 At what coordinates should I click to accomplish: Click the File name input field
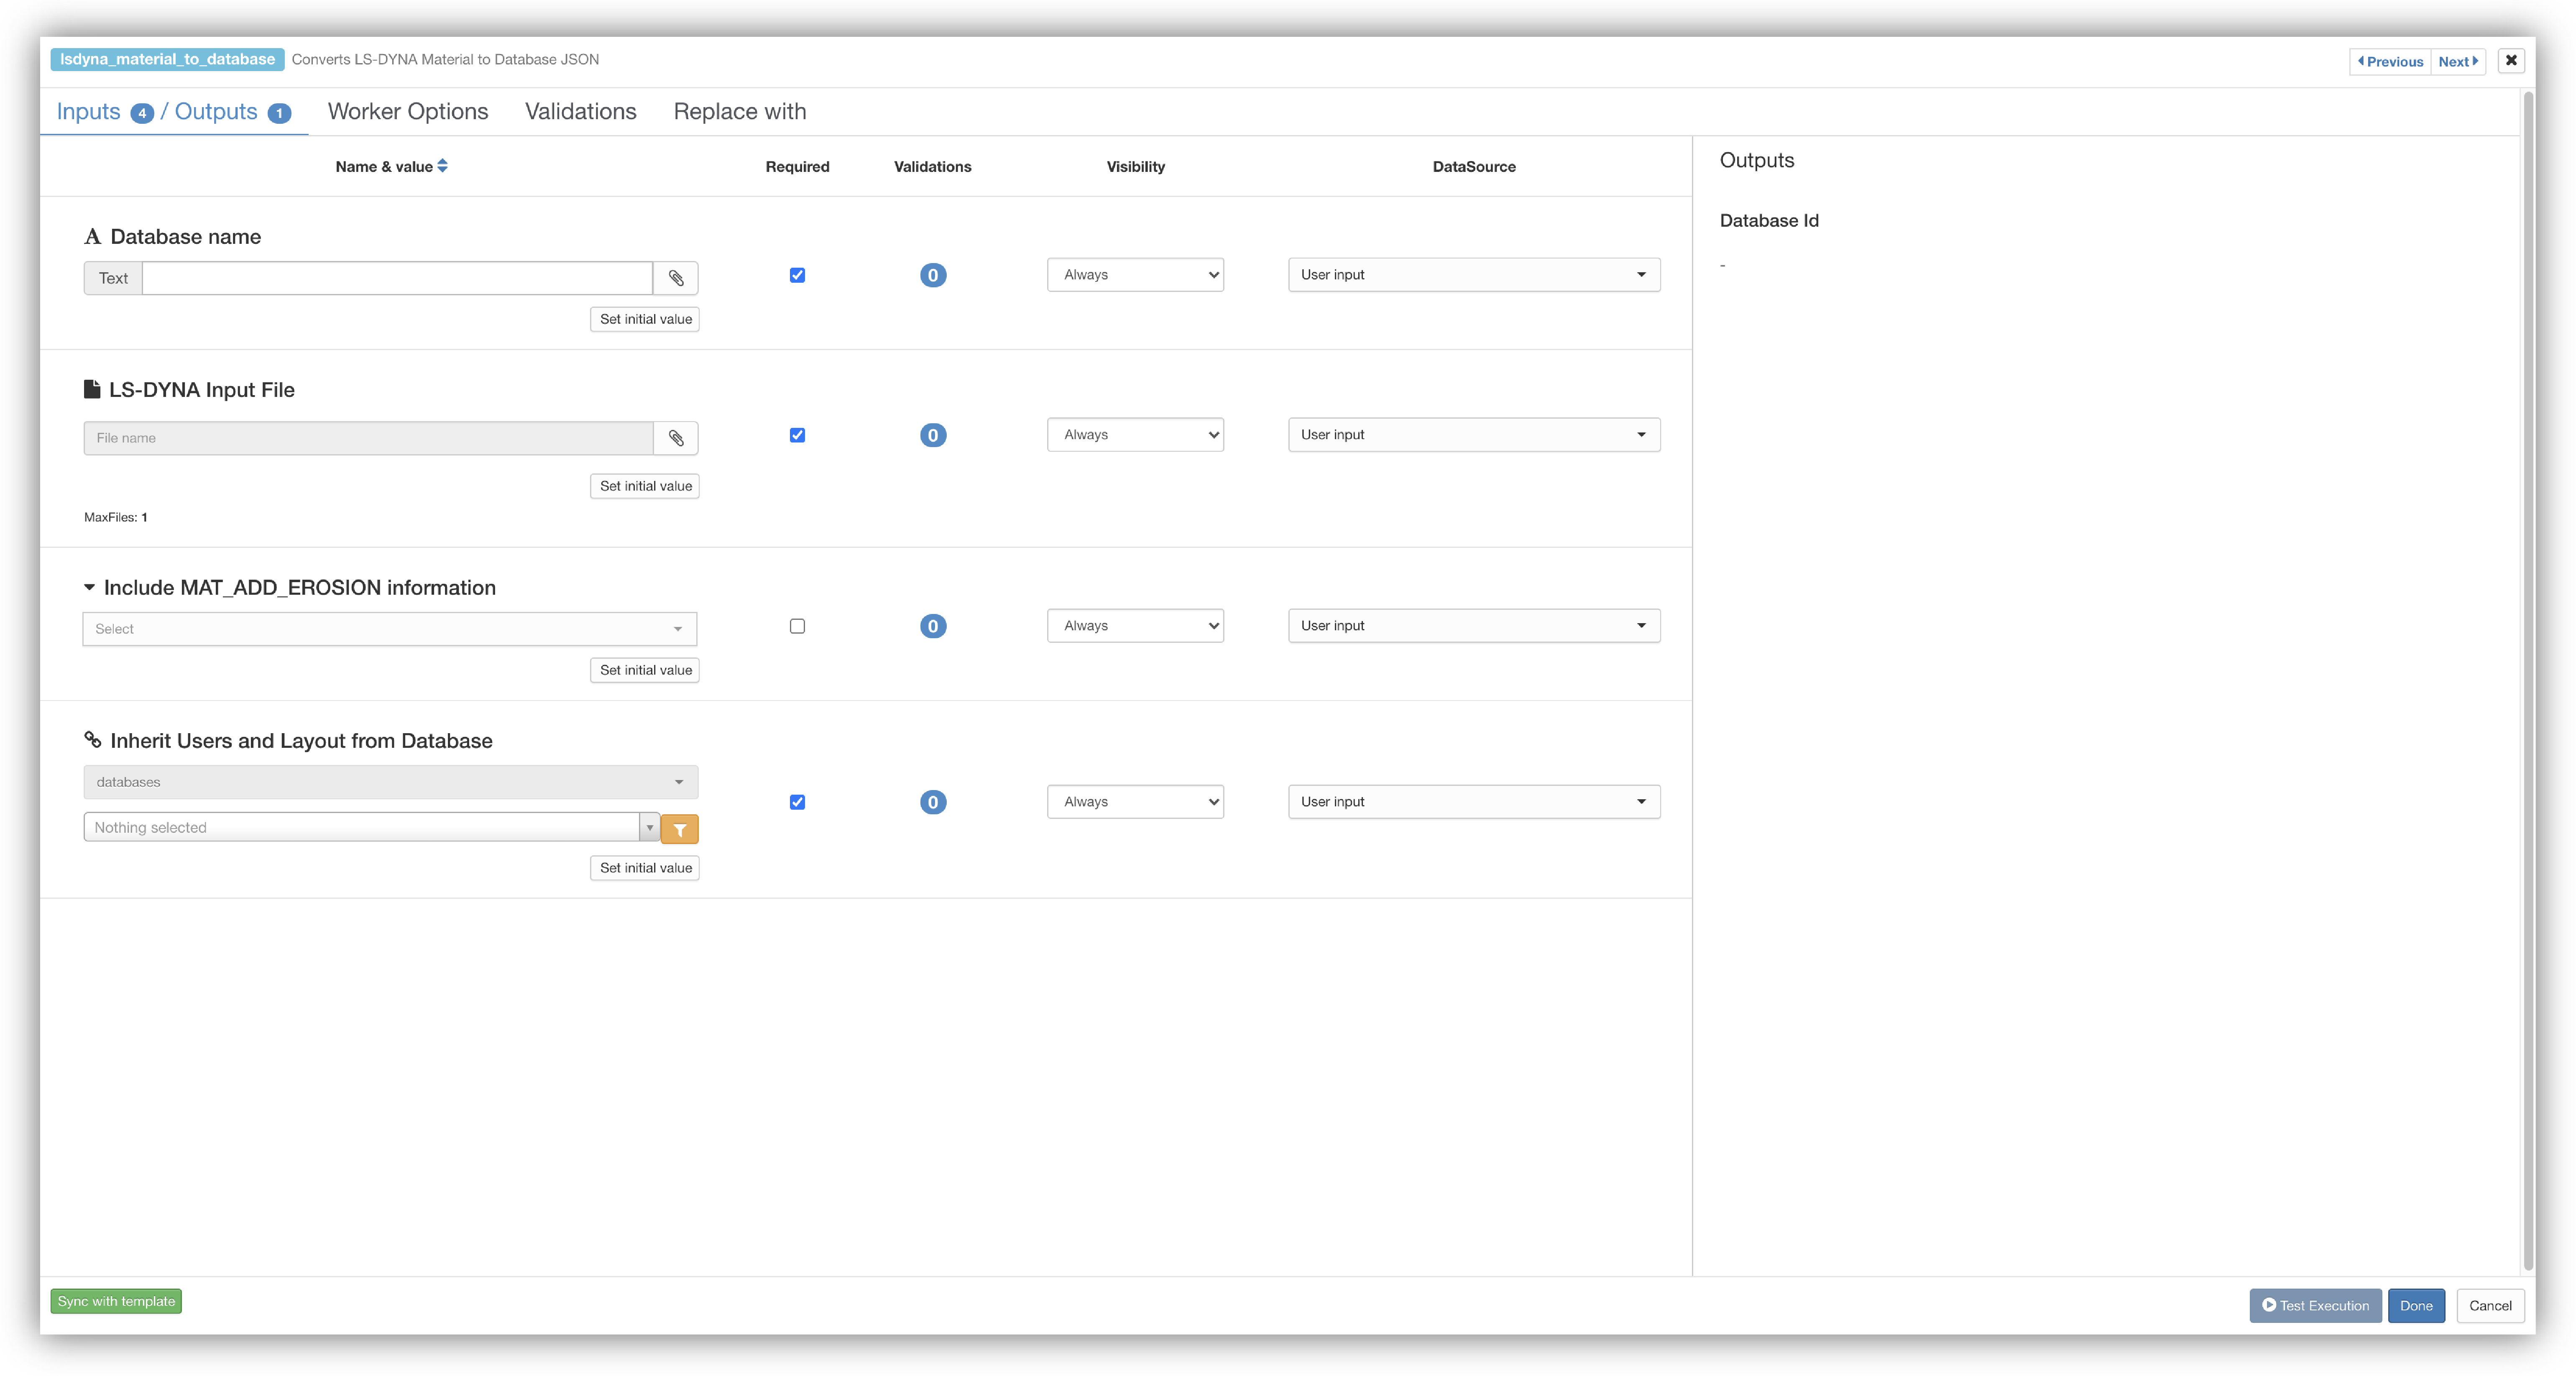pos(369,438)
